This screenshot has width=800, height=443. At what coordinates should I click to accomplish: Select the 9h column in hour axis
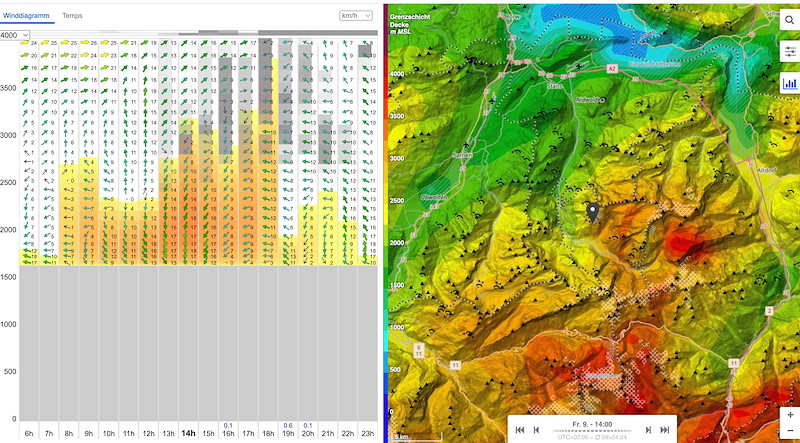pos(88,433)
